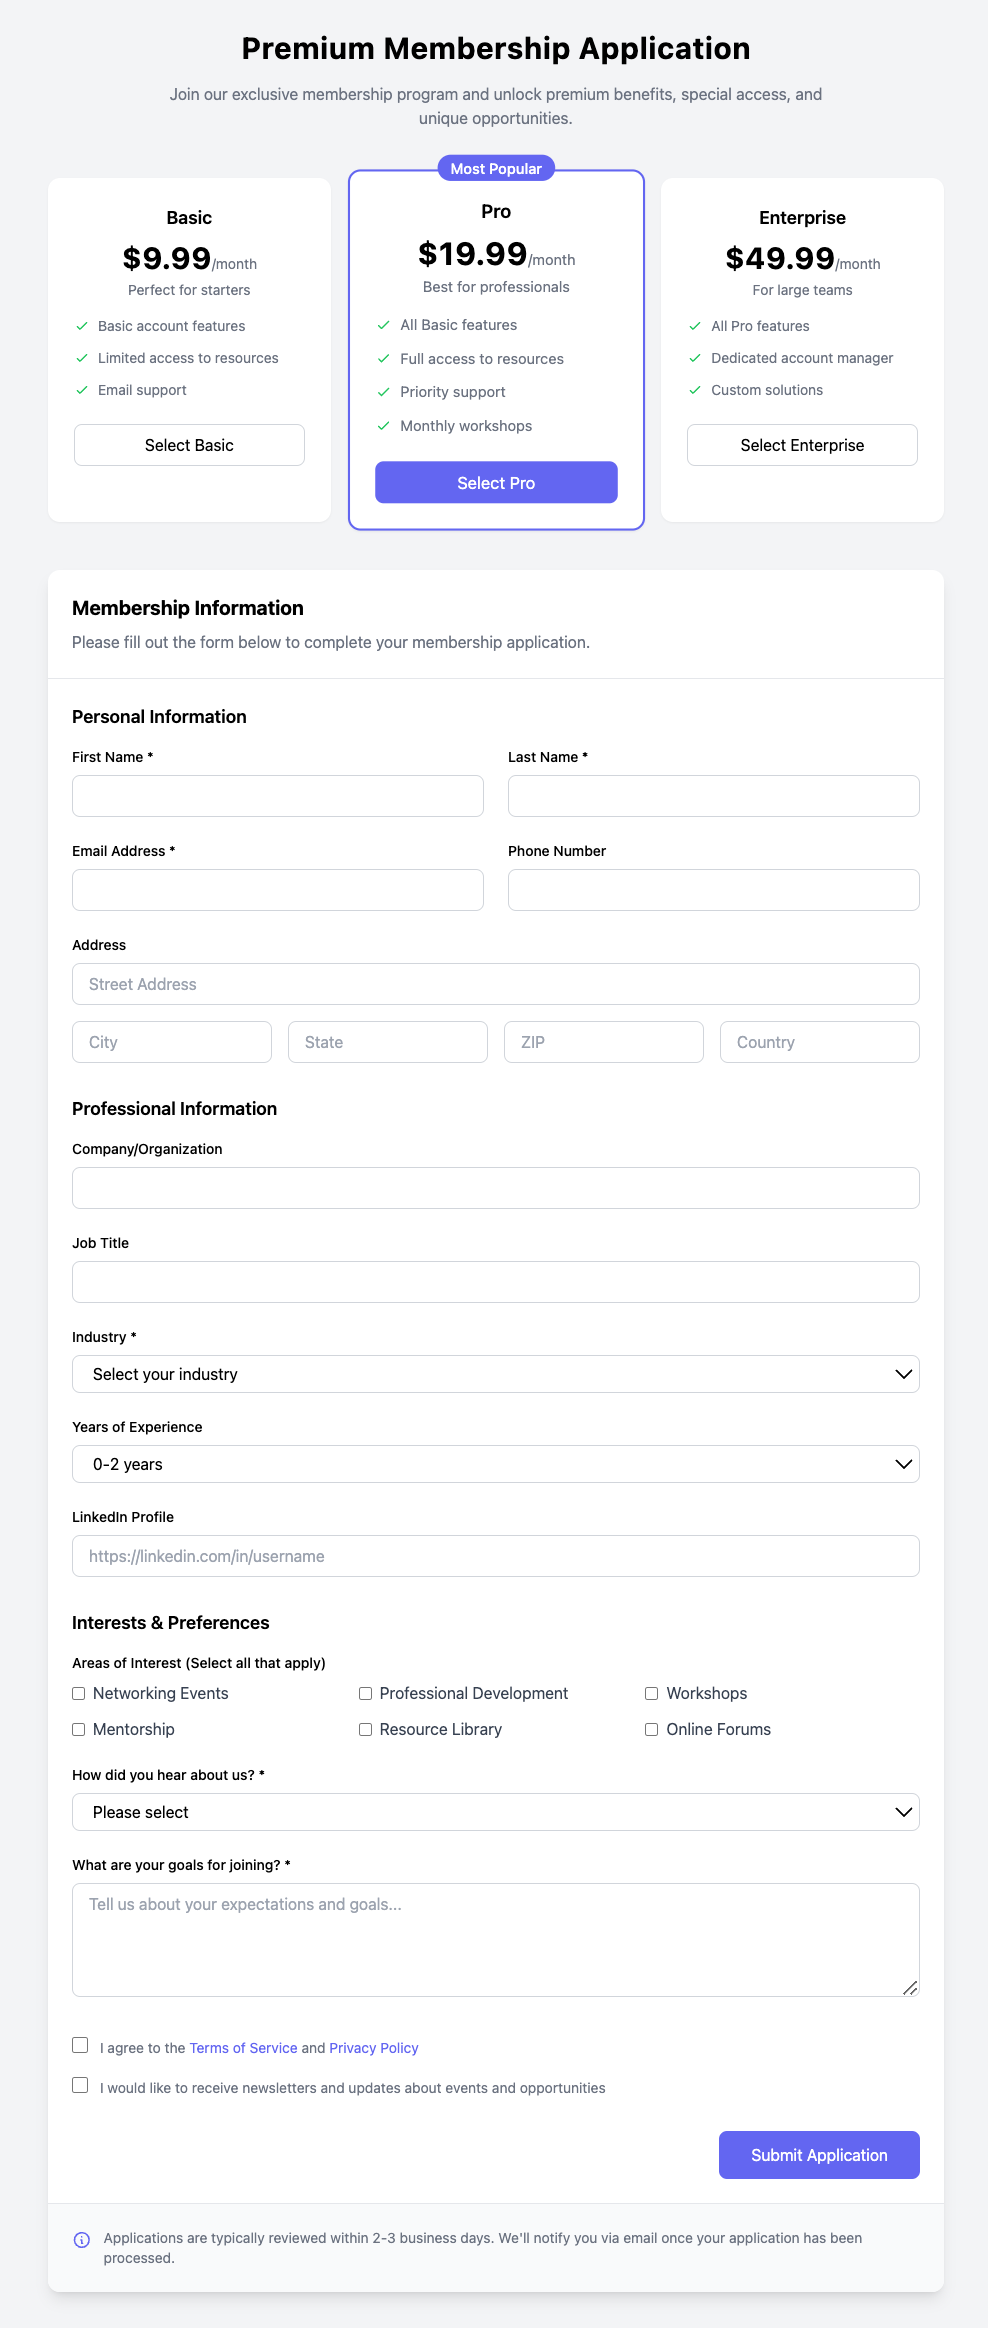
Task: Click the checkmark beside Custom solutions
Action: (695, 390)
